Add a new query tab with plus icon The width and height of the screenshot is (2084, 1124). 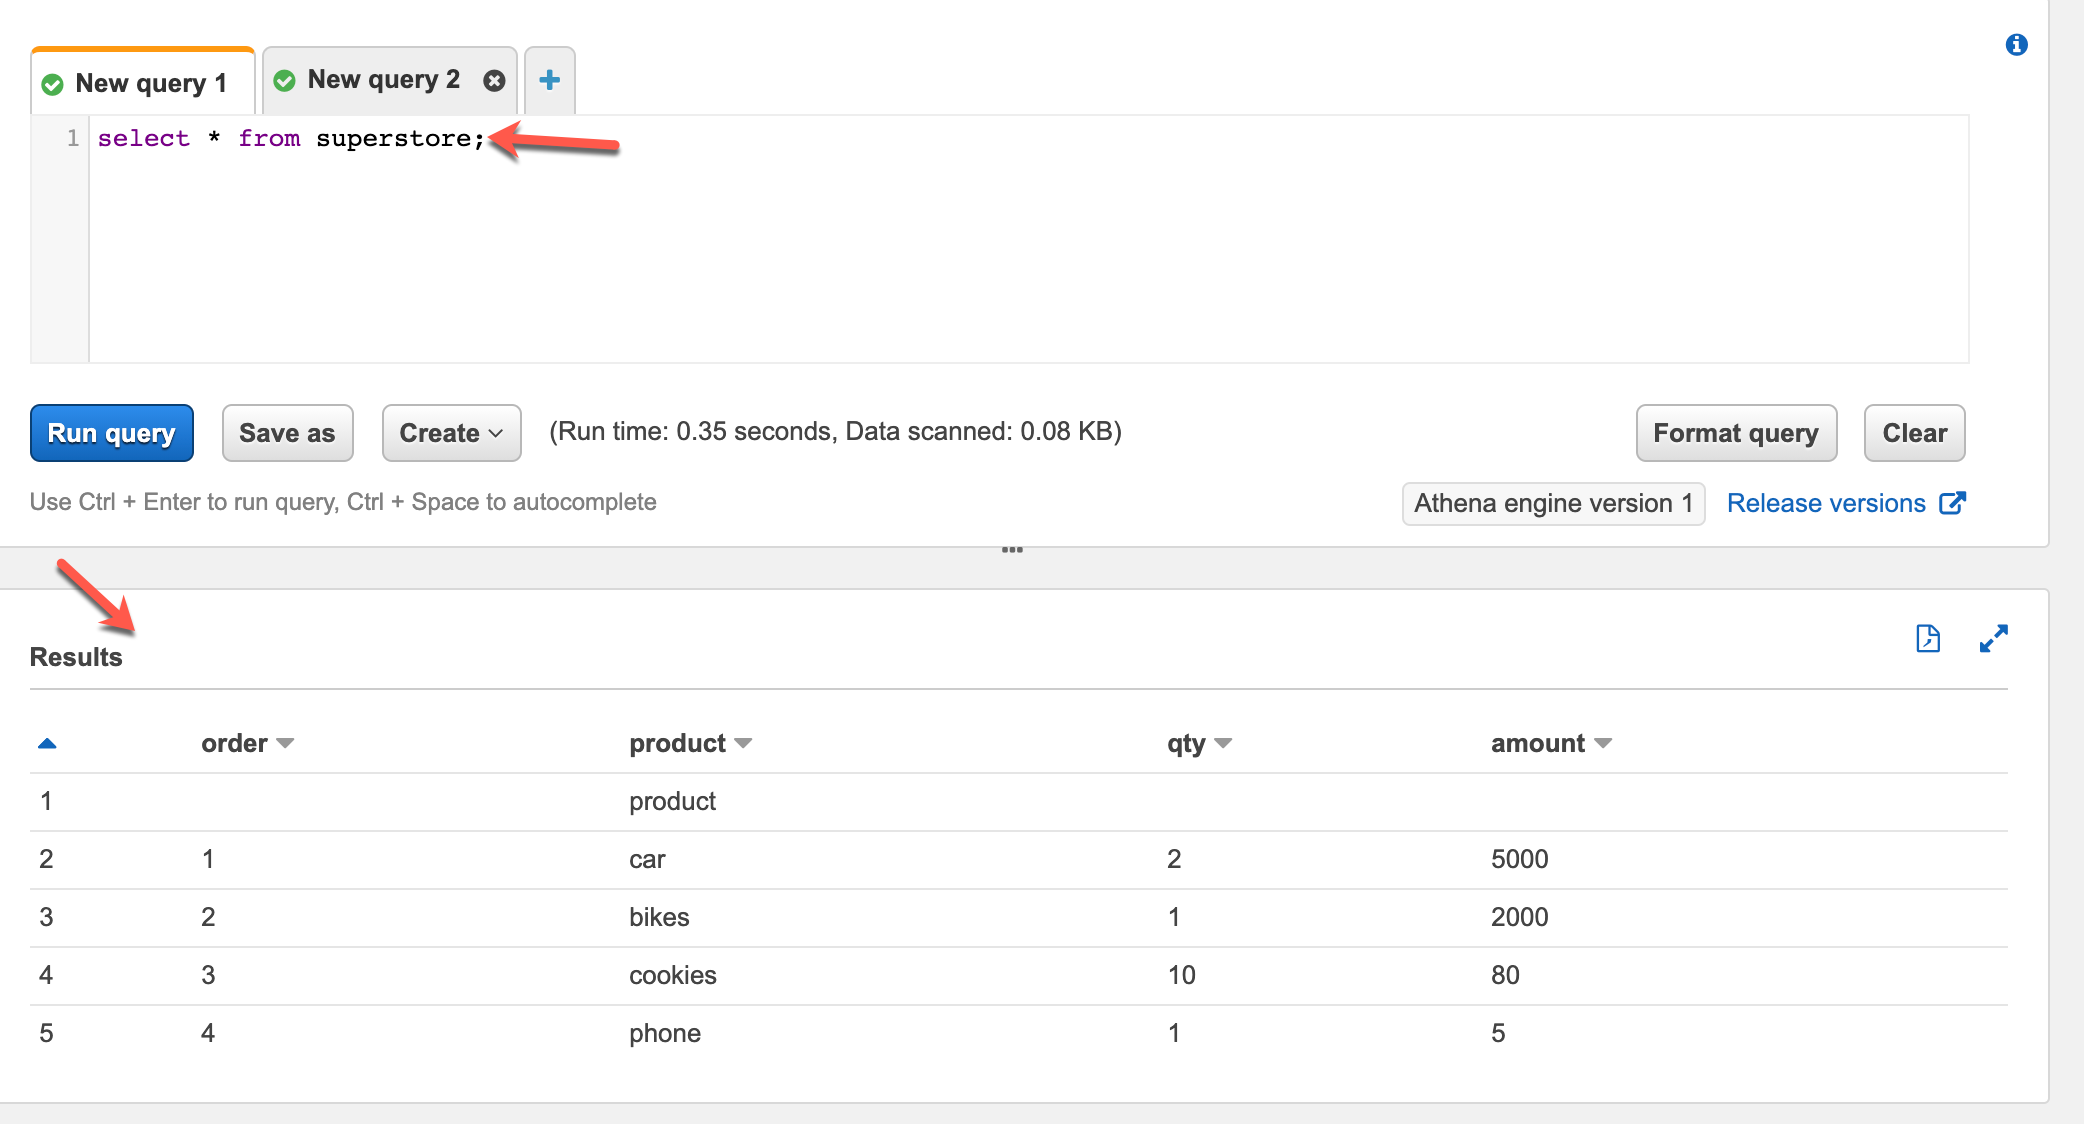coord(549,81)
